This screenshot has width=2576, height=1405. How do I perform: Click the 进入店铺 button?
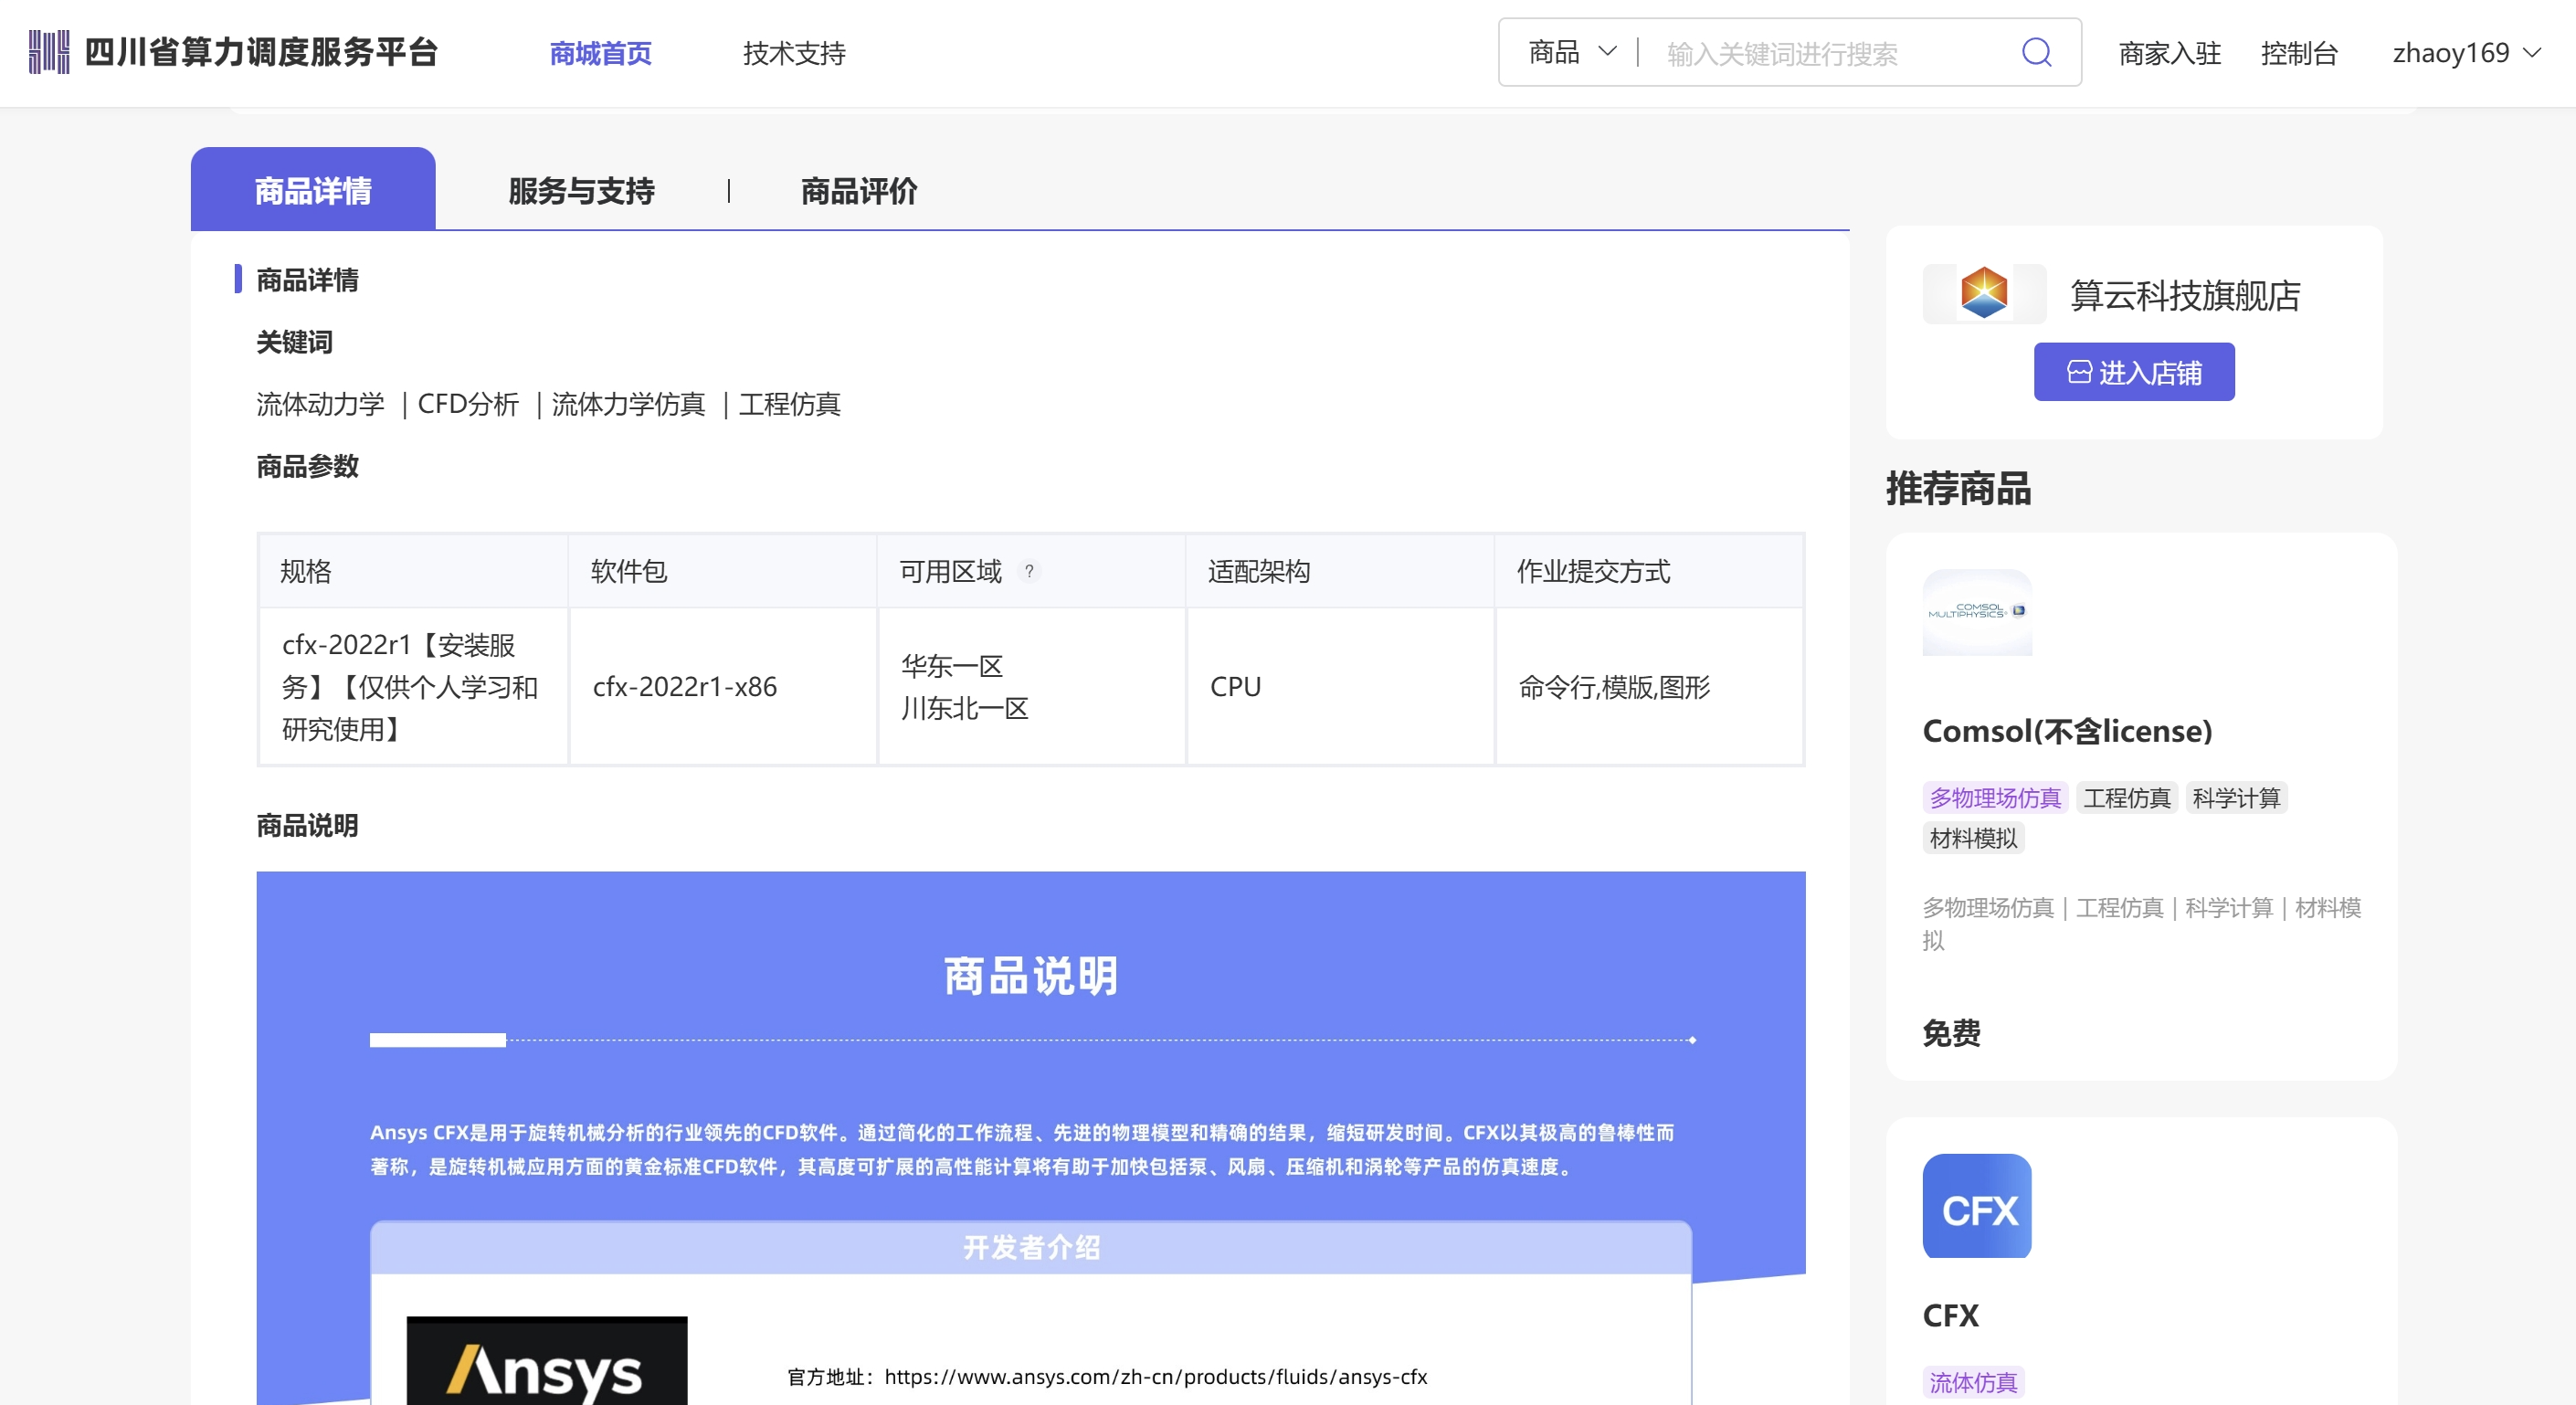[2134, 372]
